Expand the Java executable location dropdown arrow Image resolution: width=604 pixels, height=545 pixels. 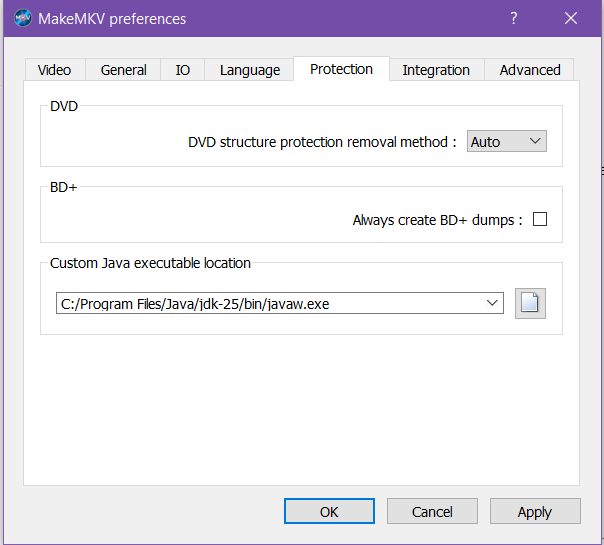pos(492,303)
